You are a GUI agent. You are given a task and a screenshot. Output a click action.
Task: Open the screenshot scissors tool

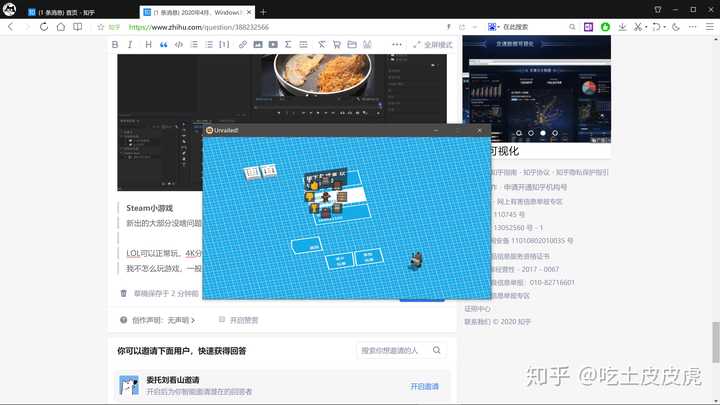pos(638,27)
